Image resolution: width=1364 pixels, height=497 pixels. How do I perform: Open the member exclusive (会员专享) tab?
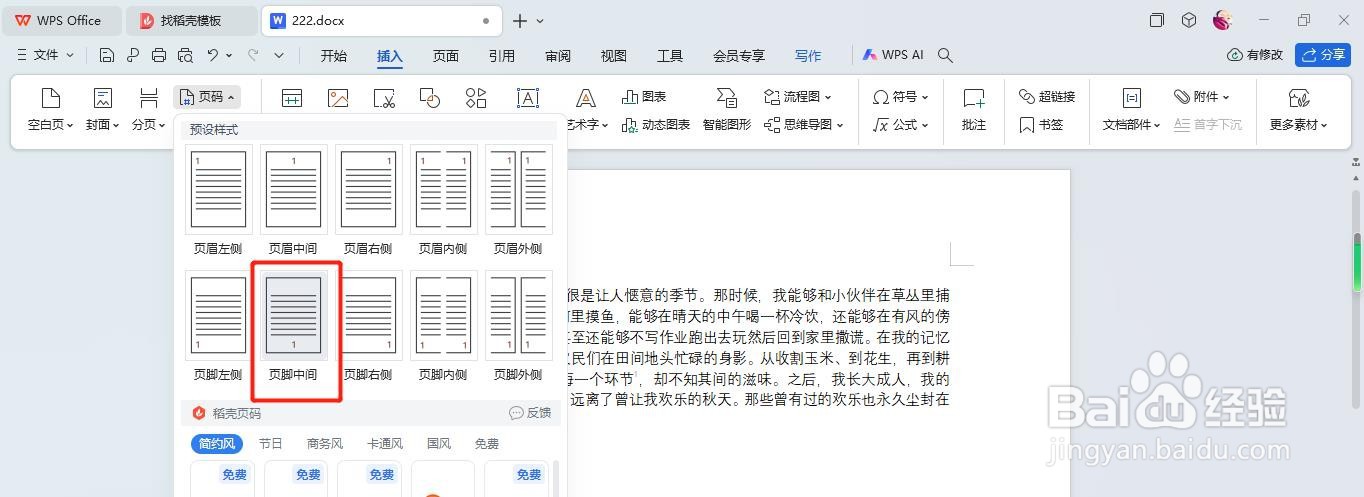pos(739,56)
